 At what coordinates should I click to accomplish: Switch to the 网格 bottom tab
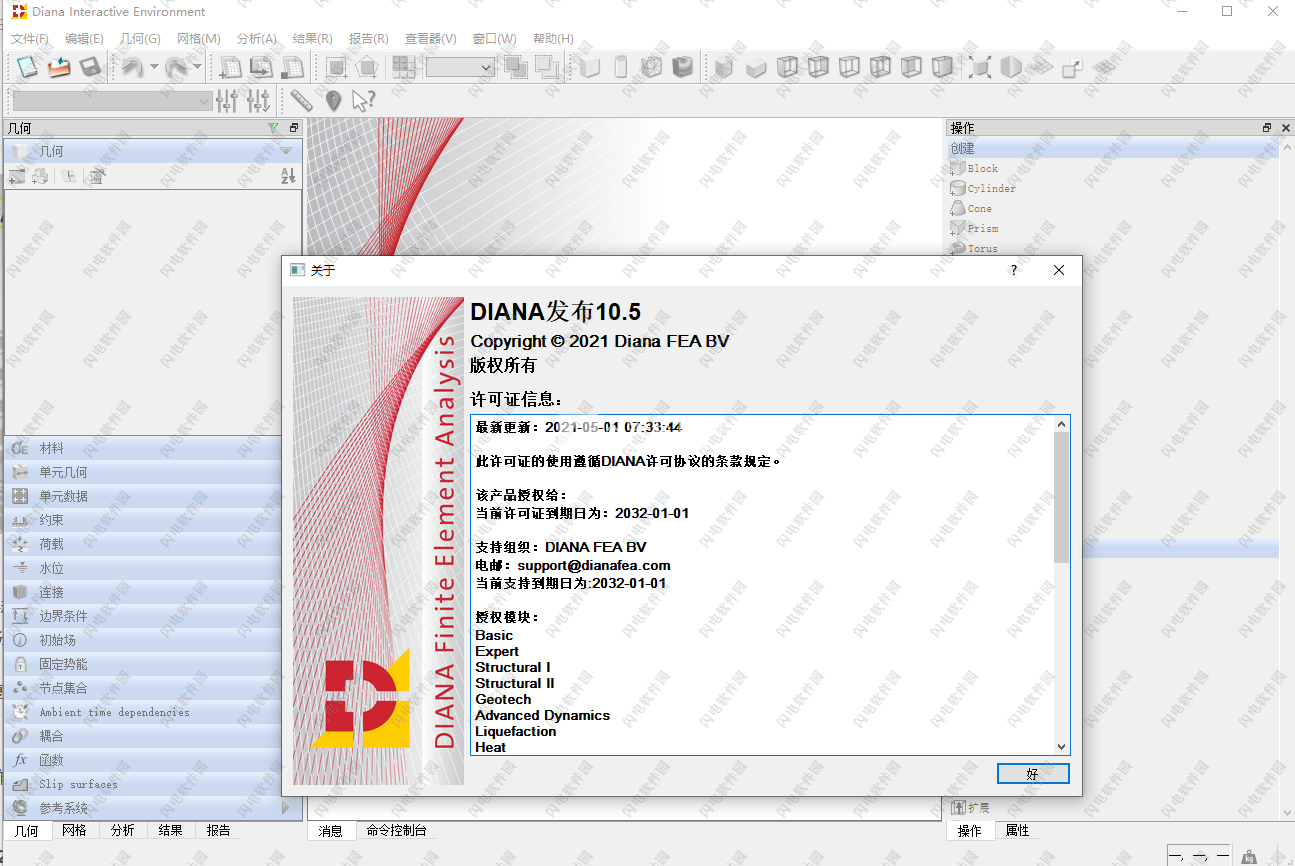(x=74, y=830)
